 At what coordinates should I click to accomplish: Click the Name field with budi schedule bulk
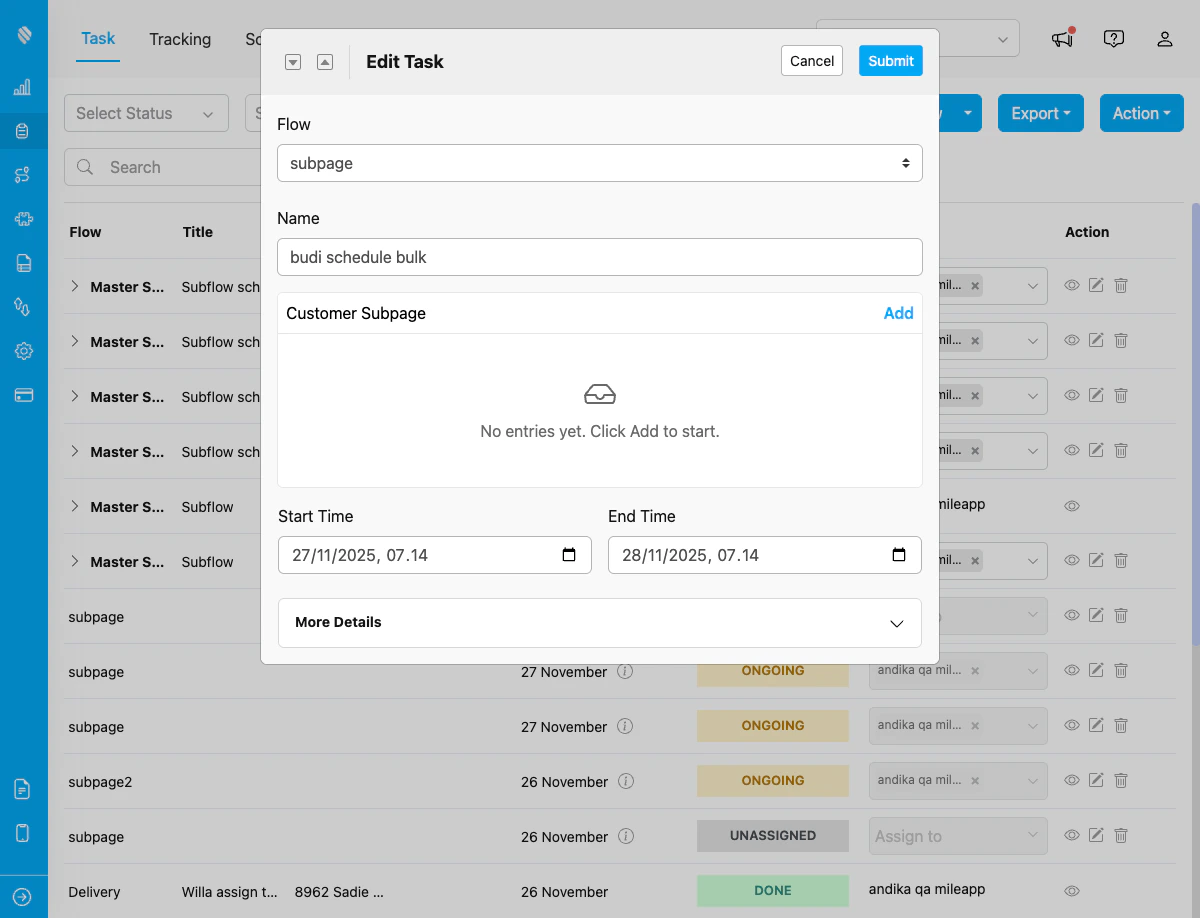[600, 257]
